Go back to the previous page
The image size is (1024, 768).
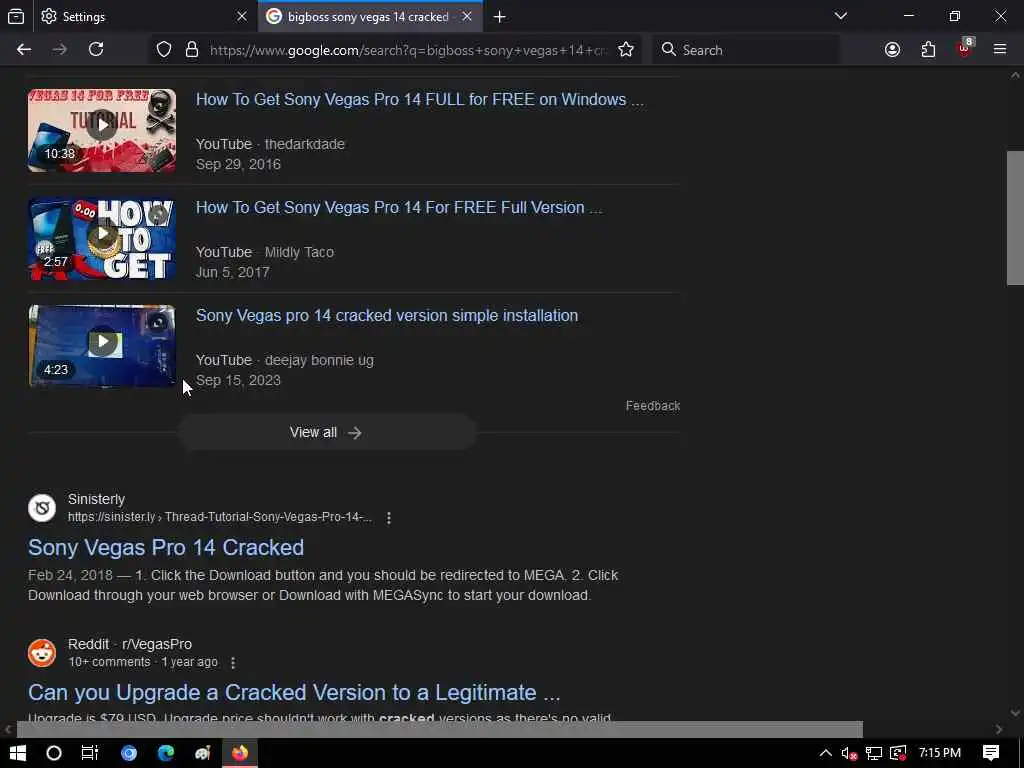click(x=24, y=50)
